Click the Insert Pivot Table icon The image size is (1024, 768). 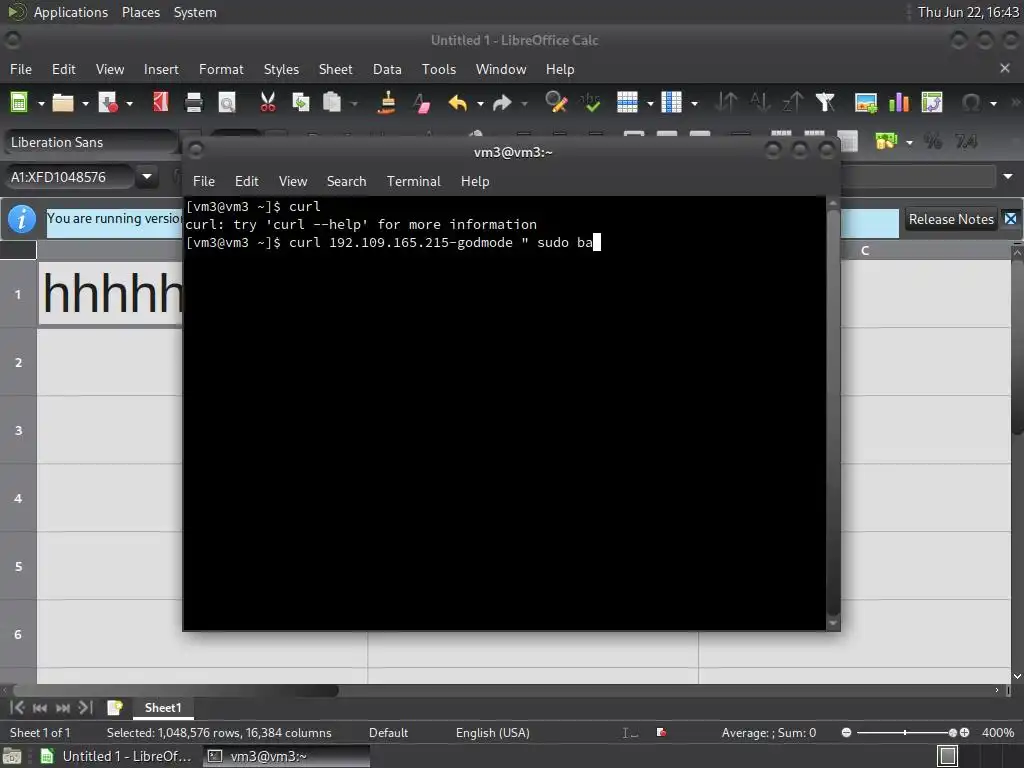(x=932, y=103)
